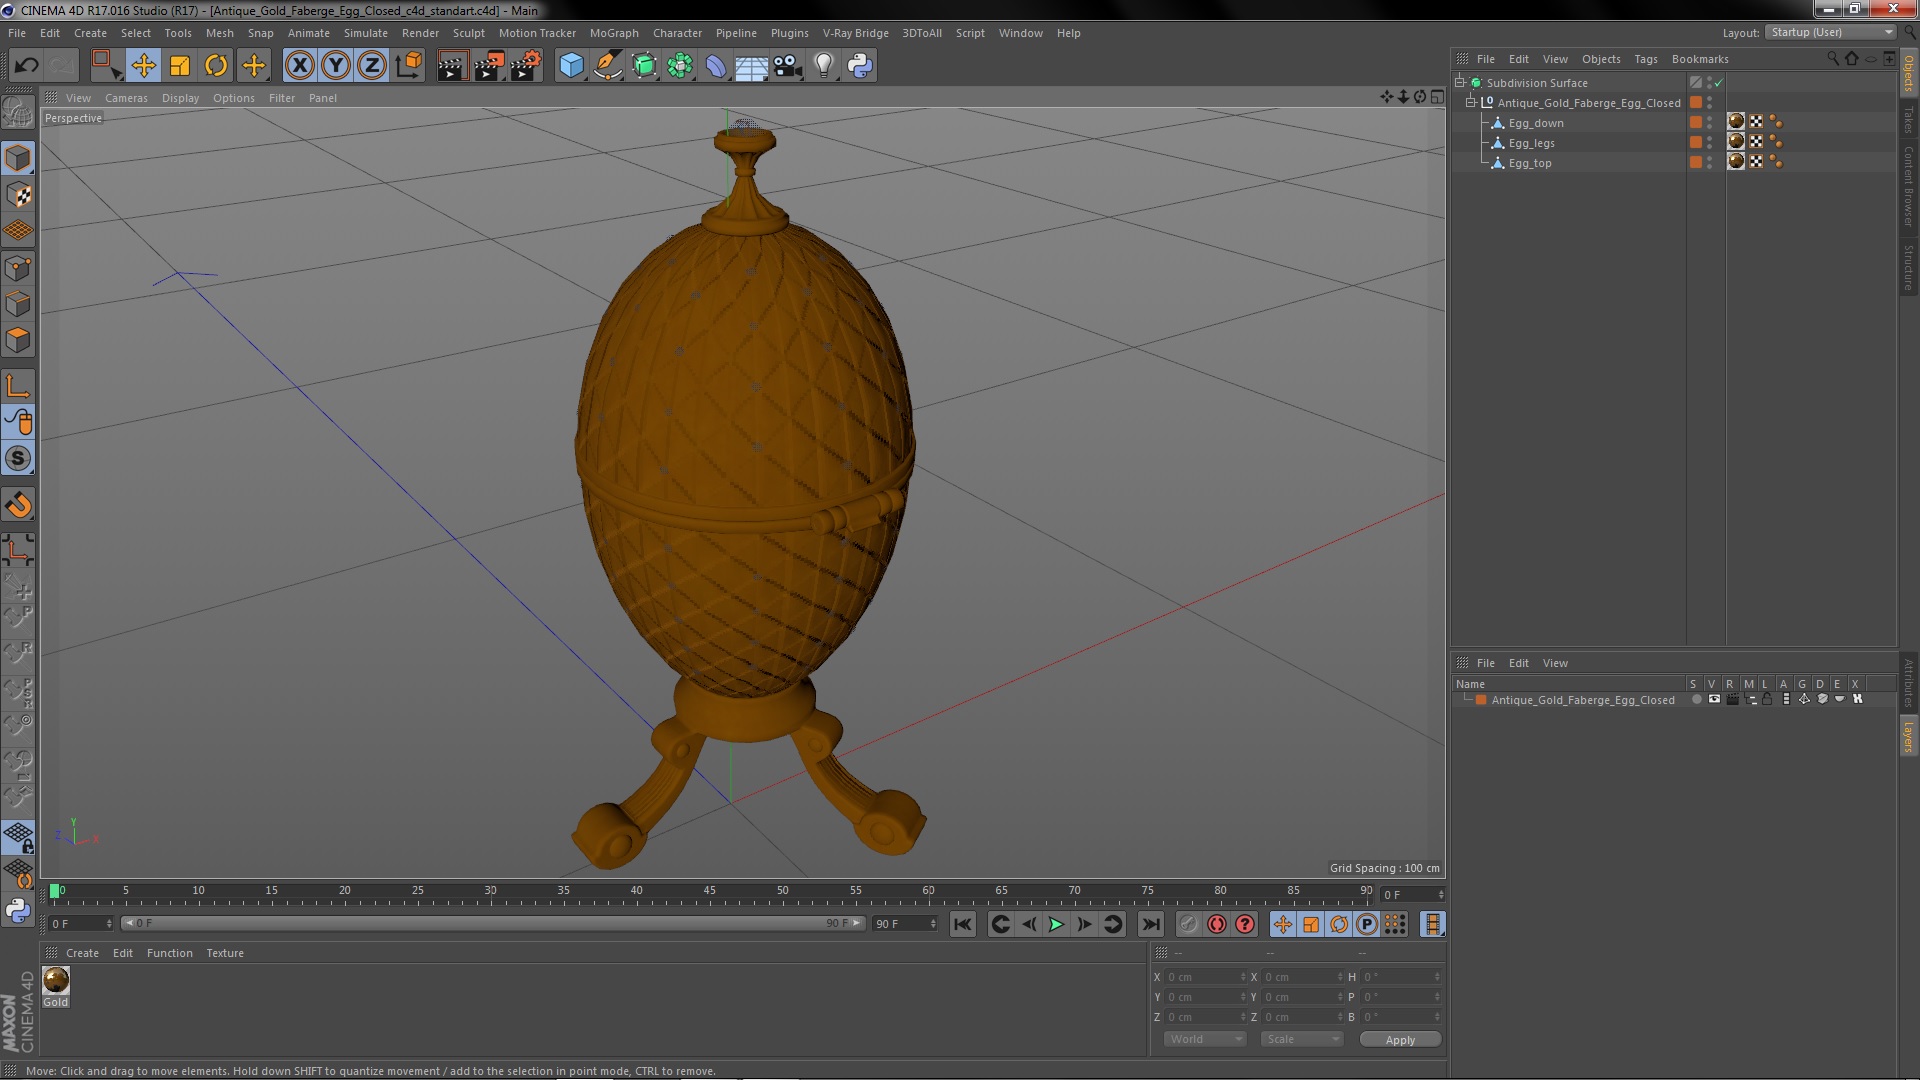Click the Floor environment icon
Viewport: 1920px width, 1080px height.
point(751,66)
